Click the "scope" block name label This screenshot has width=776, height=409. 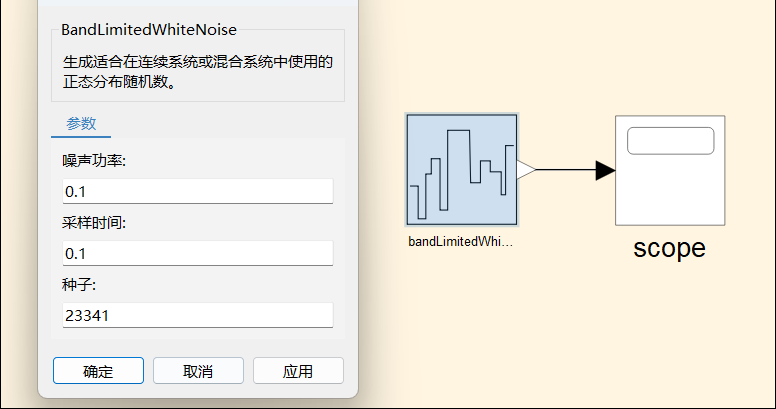[669, 248]
